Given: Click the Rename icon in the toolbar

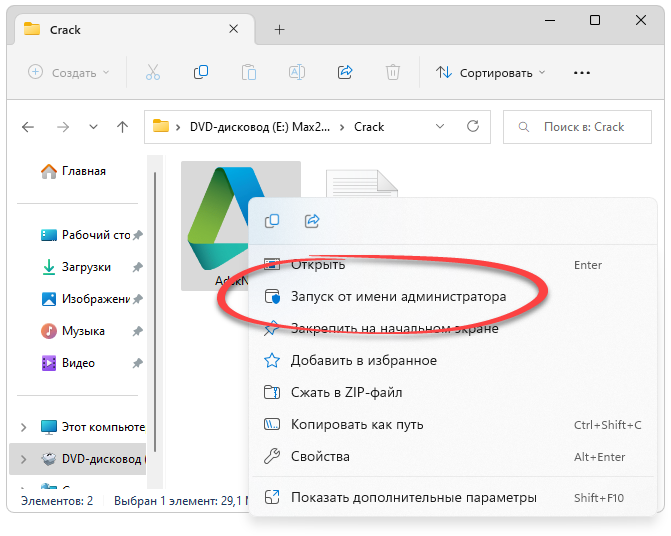Looking at the screenshot, I should pos(297,72).
